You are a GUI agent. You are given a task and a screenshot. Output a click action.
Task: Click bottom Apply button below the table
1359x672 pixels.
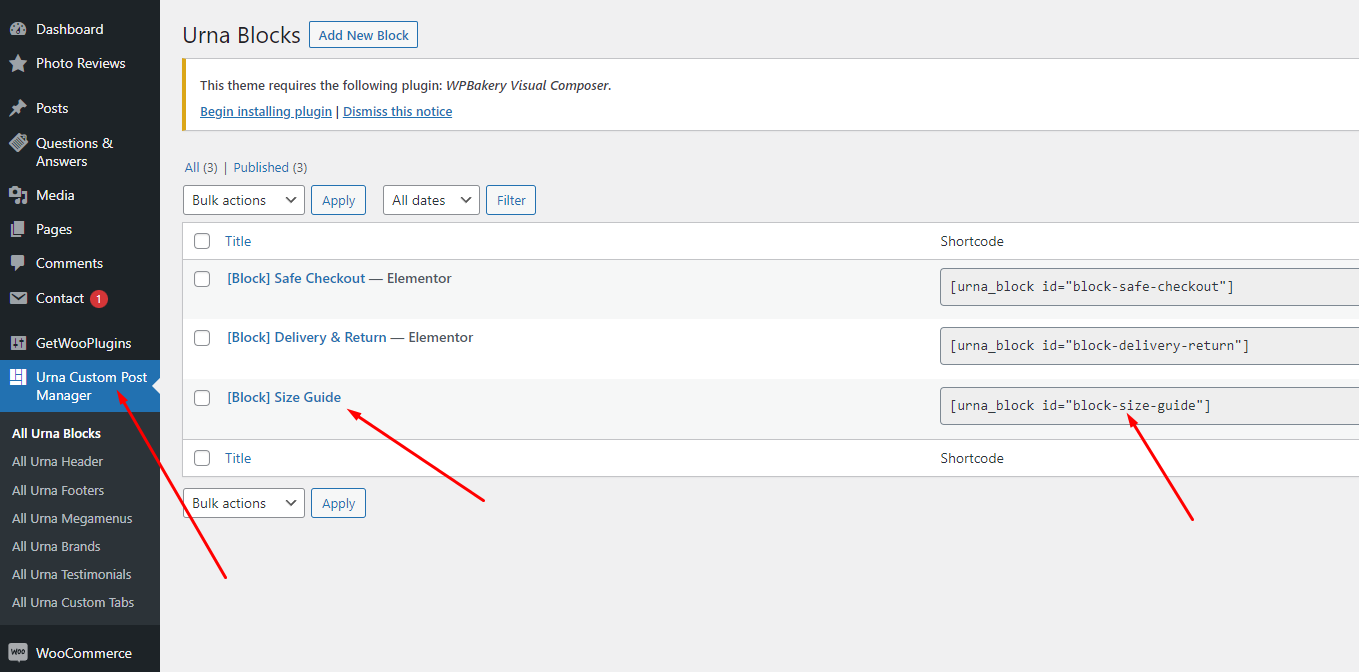tap(338, 503)
